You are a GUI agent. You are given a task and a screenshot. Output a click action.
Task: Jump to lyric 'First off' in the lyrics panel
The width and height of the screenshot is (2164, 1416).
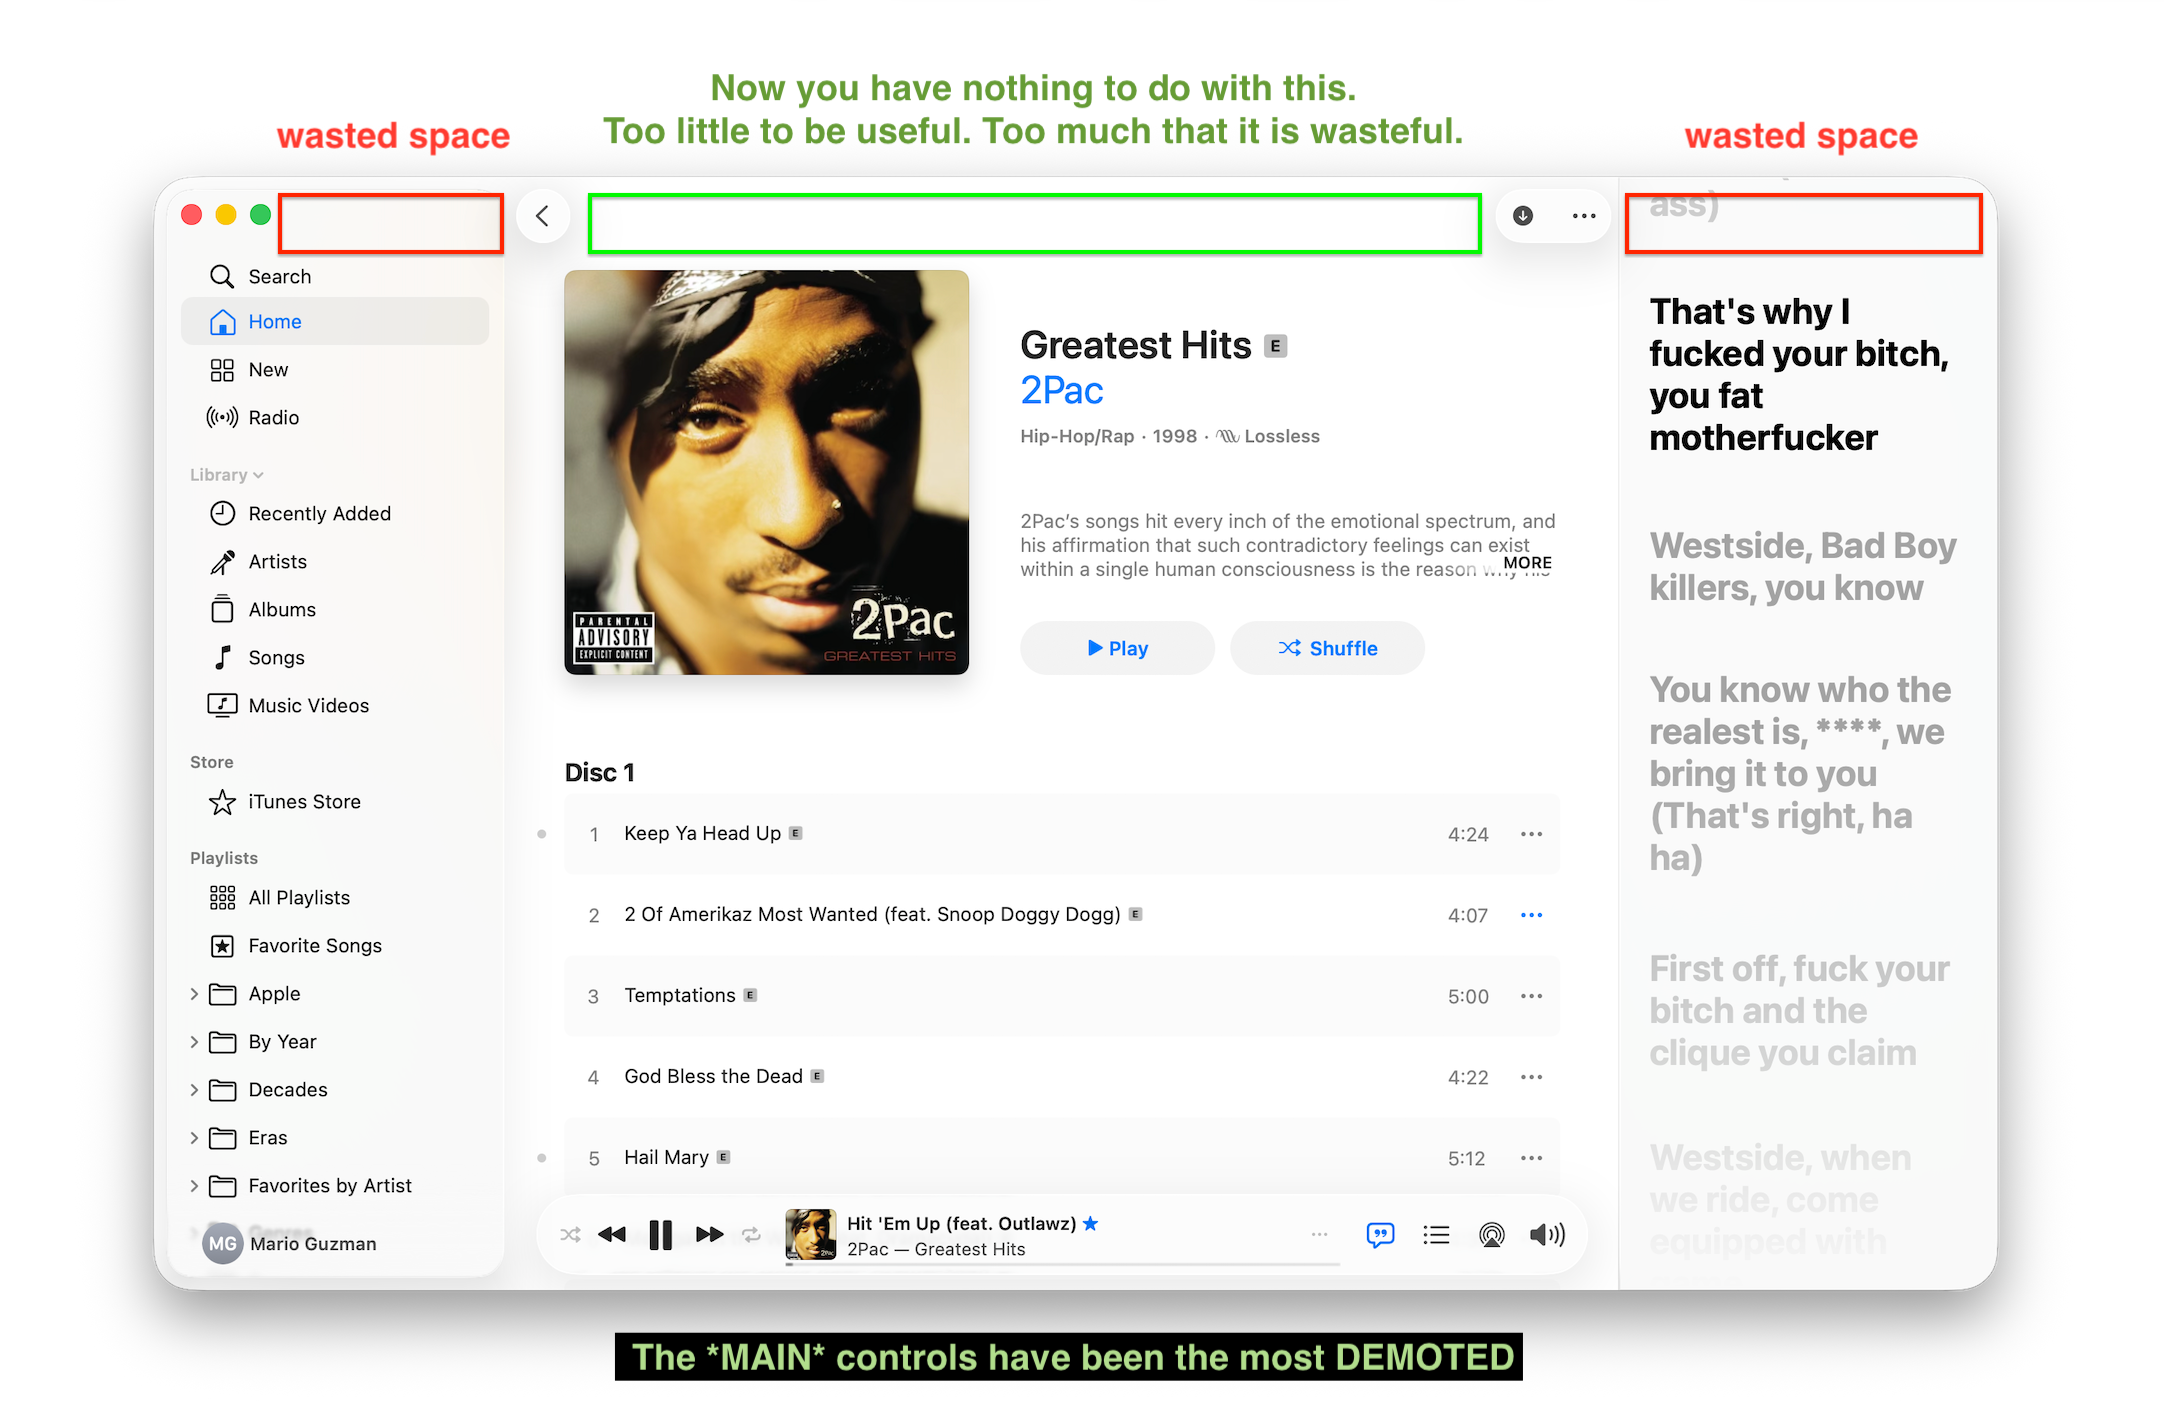[x=1800, y=1011]
